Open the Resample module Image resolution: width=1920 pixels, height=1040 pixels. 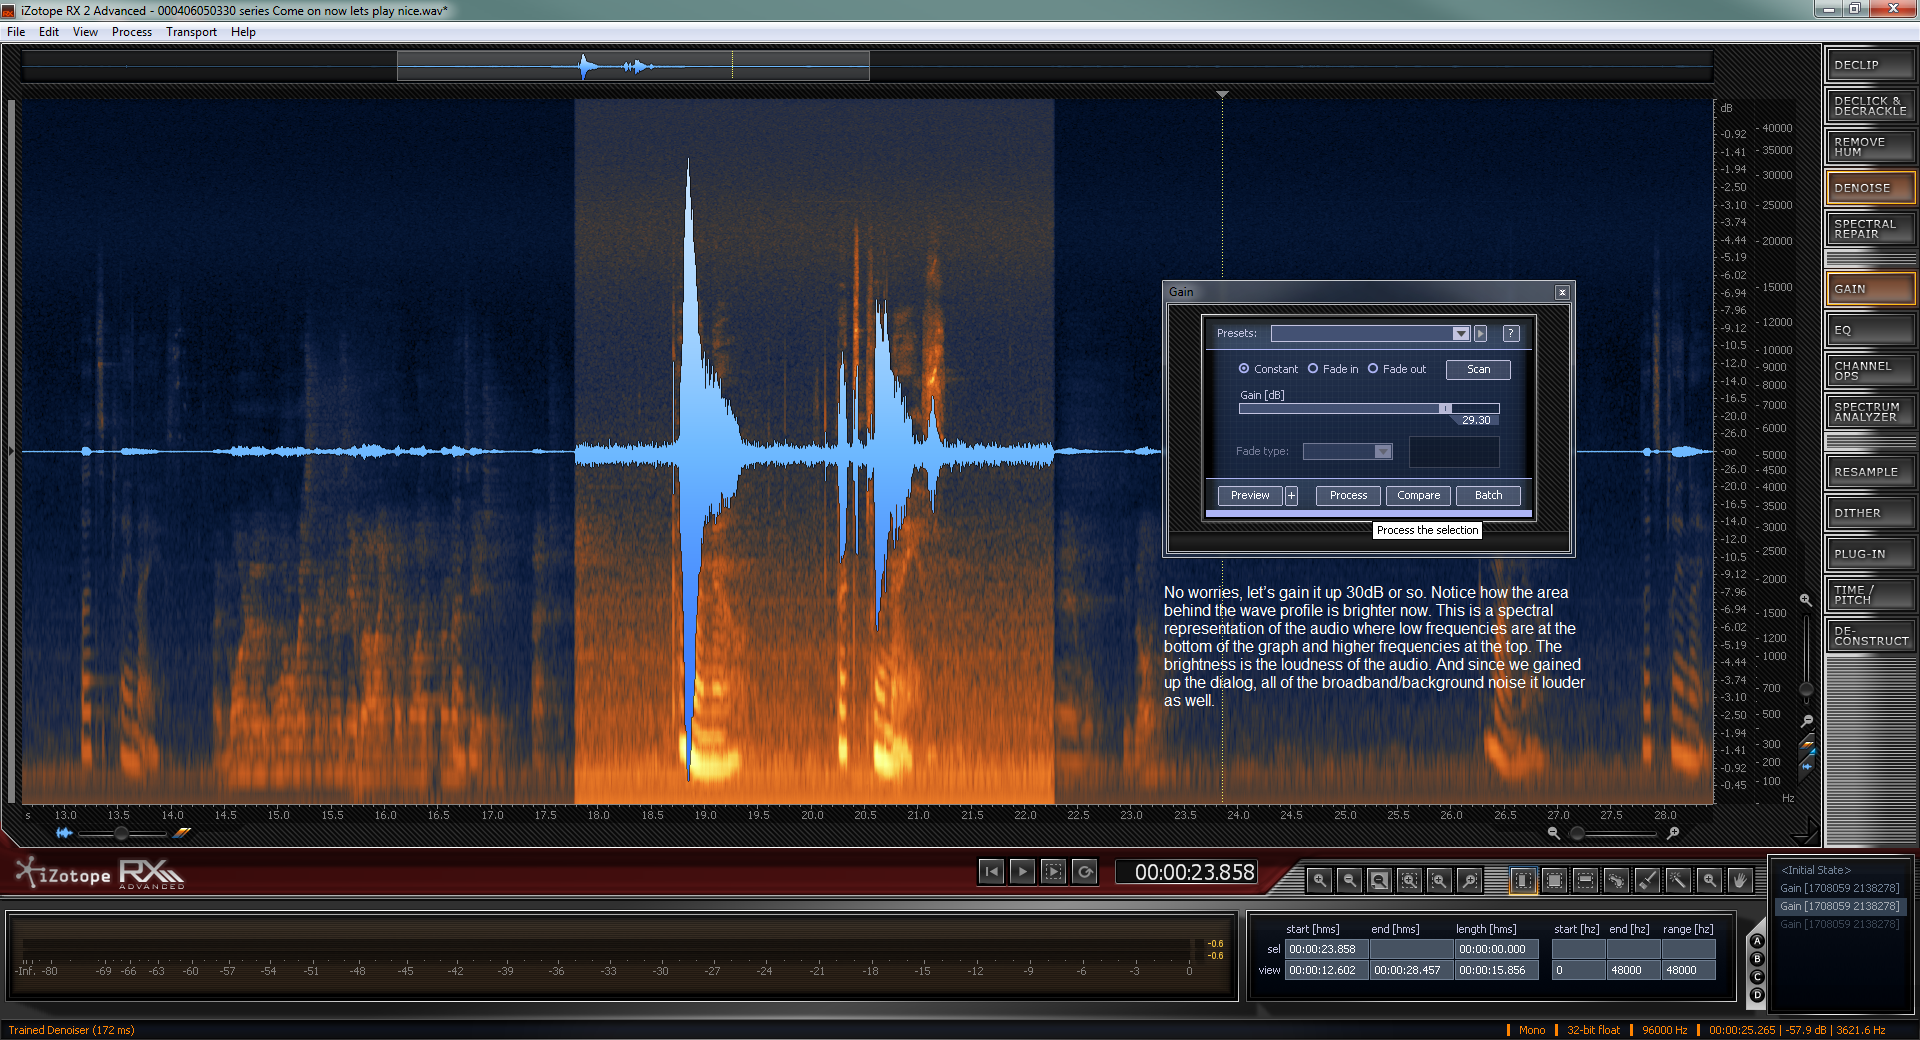click(x=1870, y=472)
